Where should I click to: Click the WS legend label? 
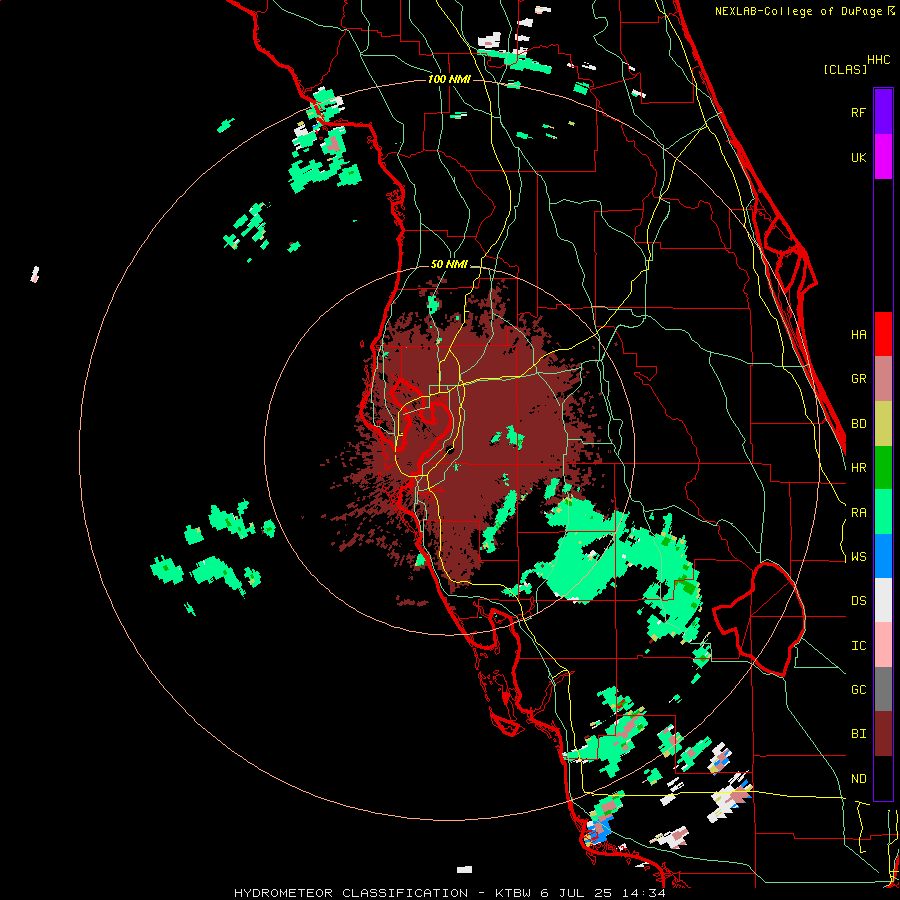858,557
